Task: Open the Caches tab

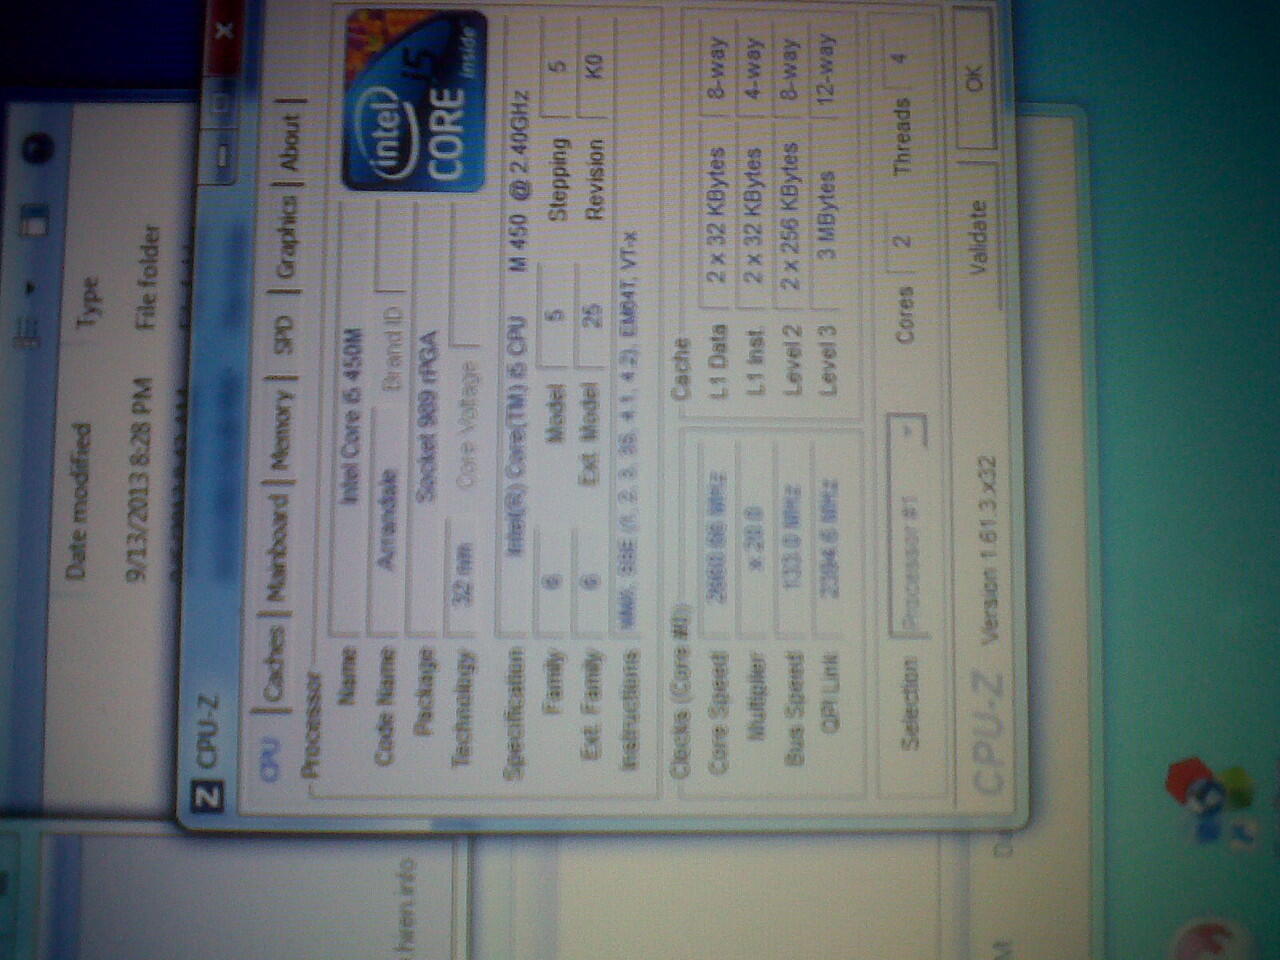Action: (x=273, y=661)
